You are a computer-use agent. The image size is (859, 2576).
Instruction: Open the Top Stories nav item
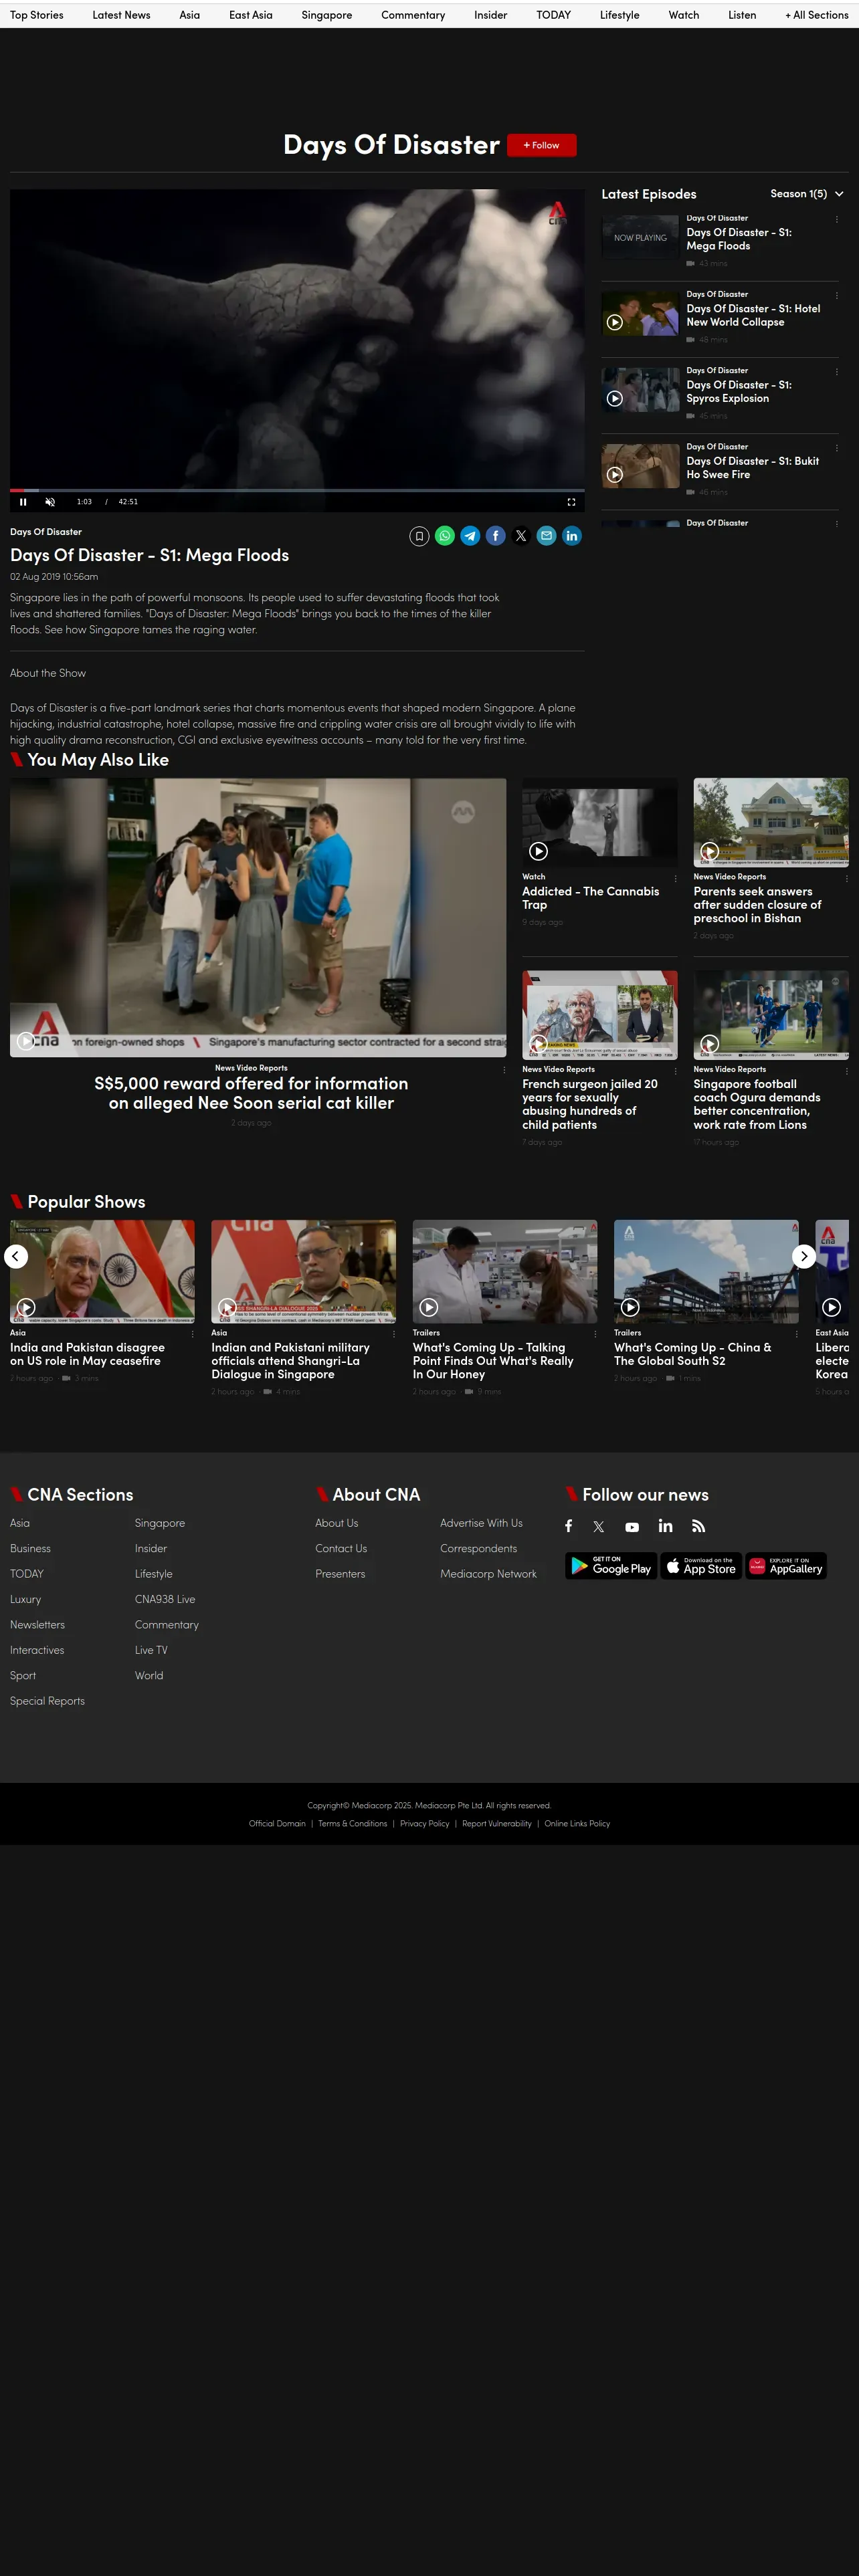click(x=37, y=15)
